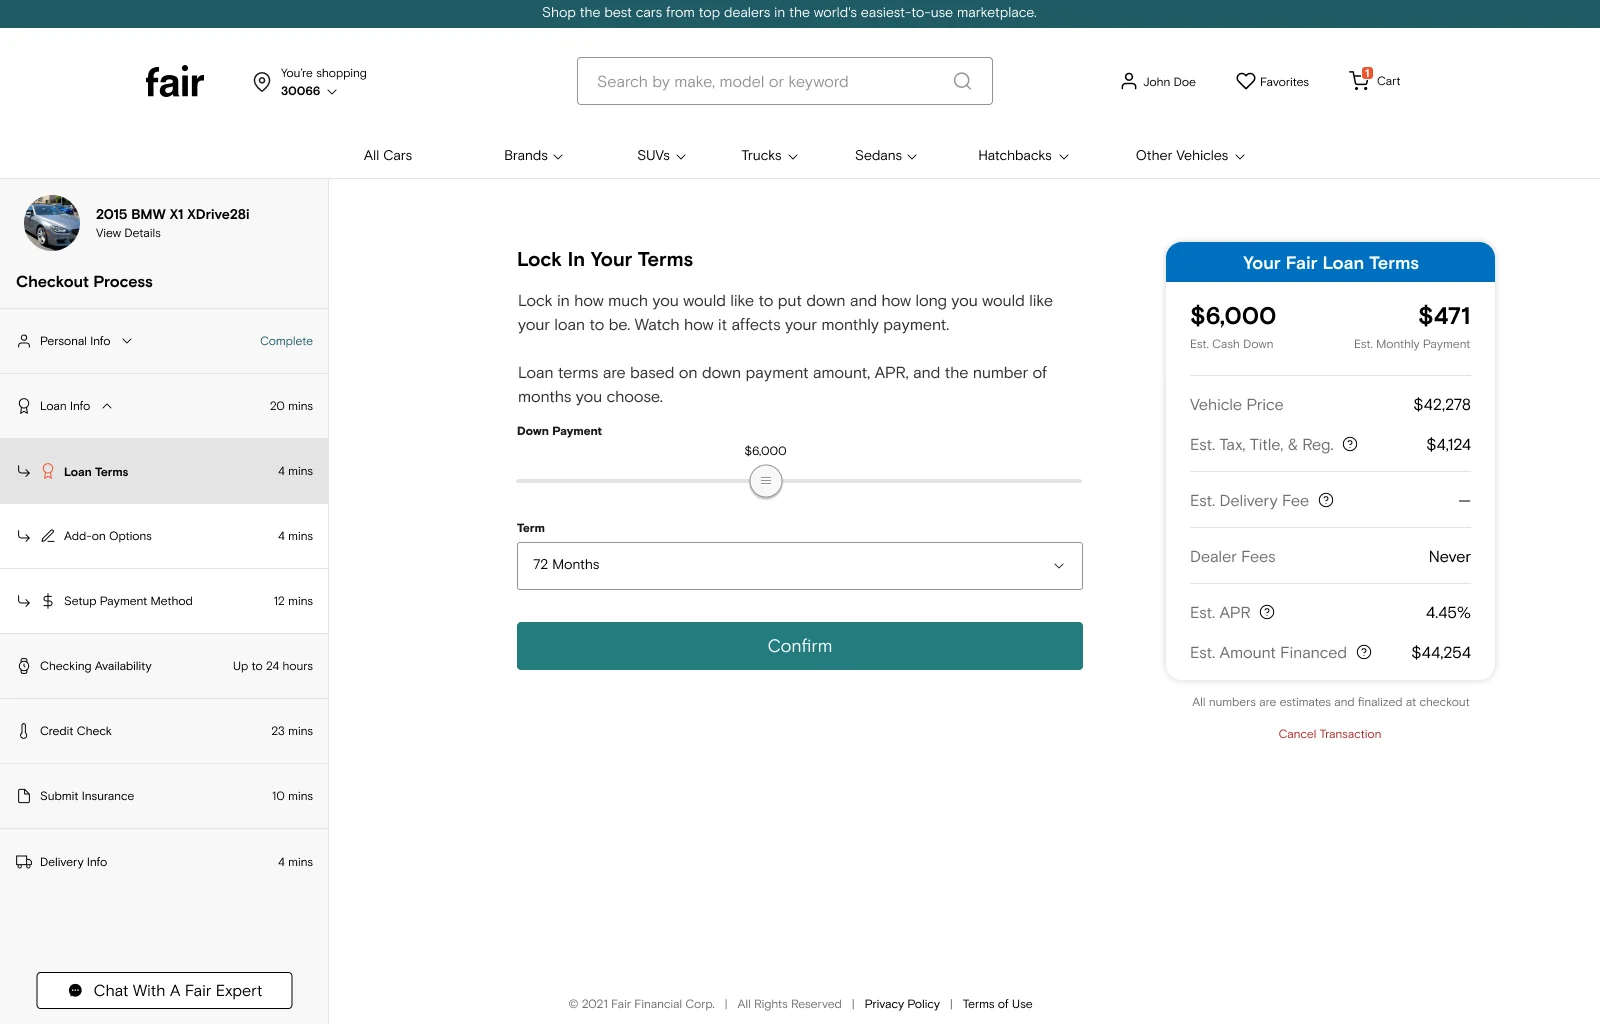Go to All Cars
This screenshot has width=1600, height=1024.
(388, 156)
